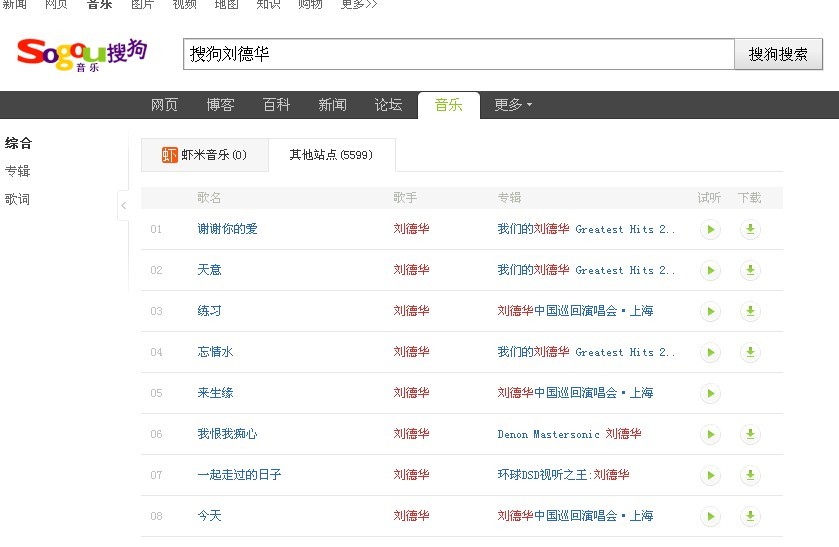Open song title 今天
This screenshot has height=547, width=839.
(x=209, y=516)
